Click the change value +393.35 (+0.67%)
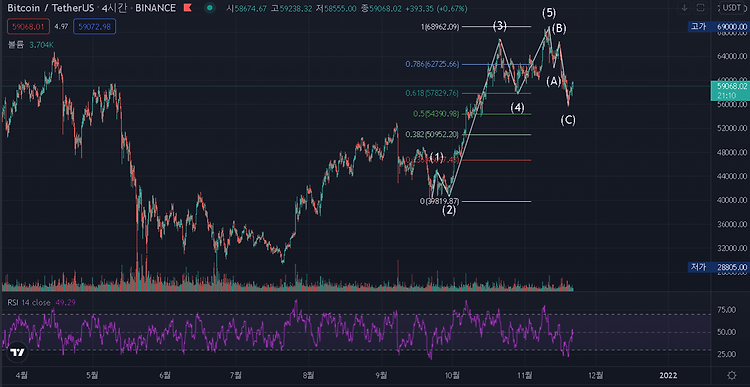 437,9
